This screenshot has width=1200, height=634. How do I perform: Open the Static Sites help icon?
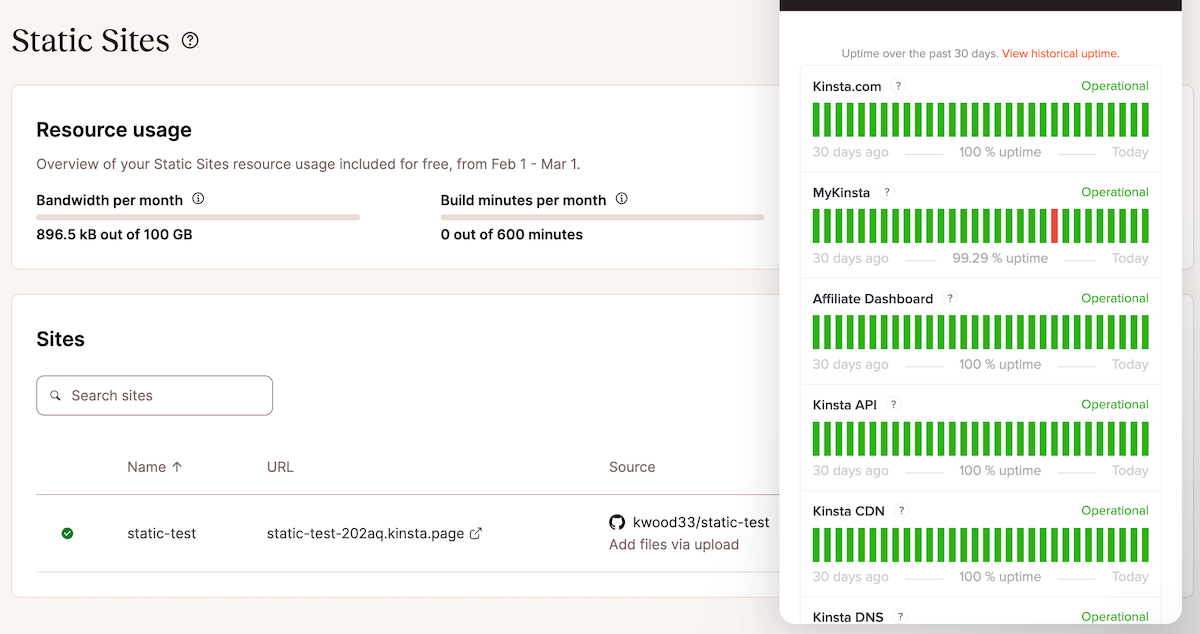pyautogui.click(x=190, y=41)
